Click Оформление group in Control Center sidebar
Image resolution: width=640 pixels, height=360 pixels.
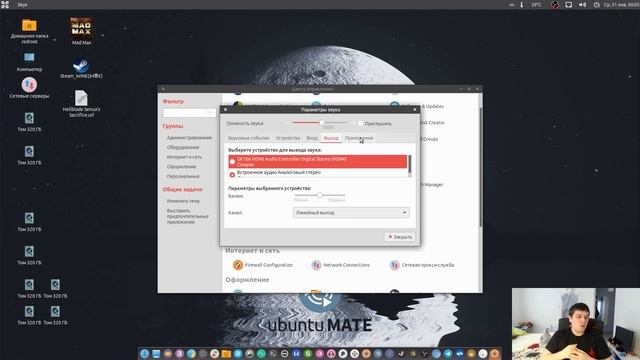pos(181,167)
